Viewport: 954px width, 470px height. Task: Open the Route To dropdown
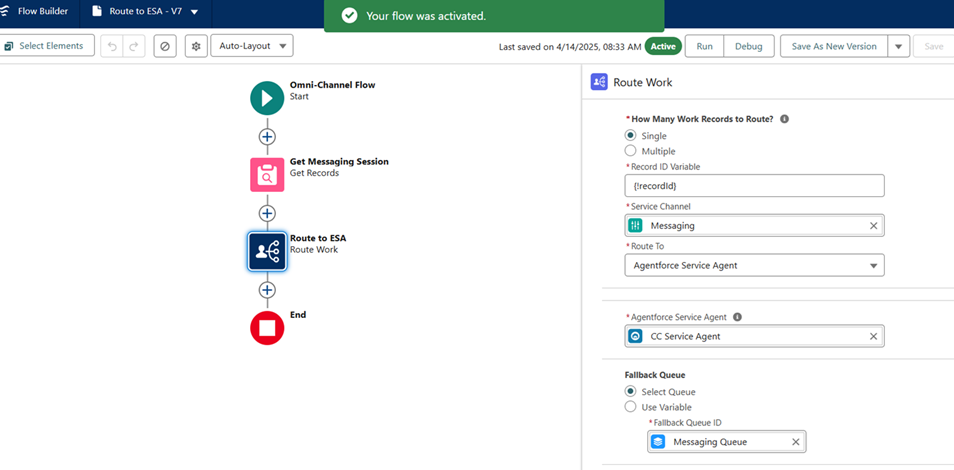754,265
